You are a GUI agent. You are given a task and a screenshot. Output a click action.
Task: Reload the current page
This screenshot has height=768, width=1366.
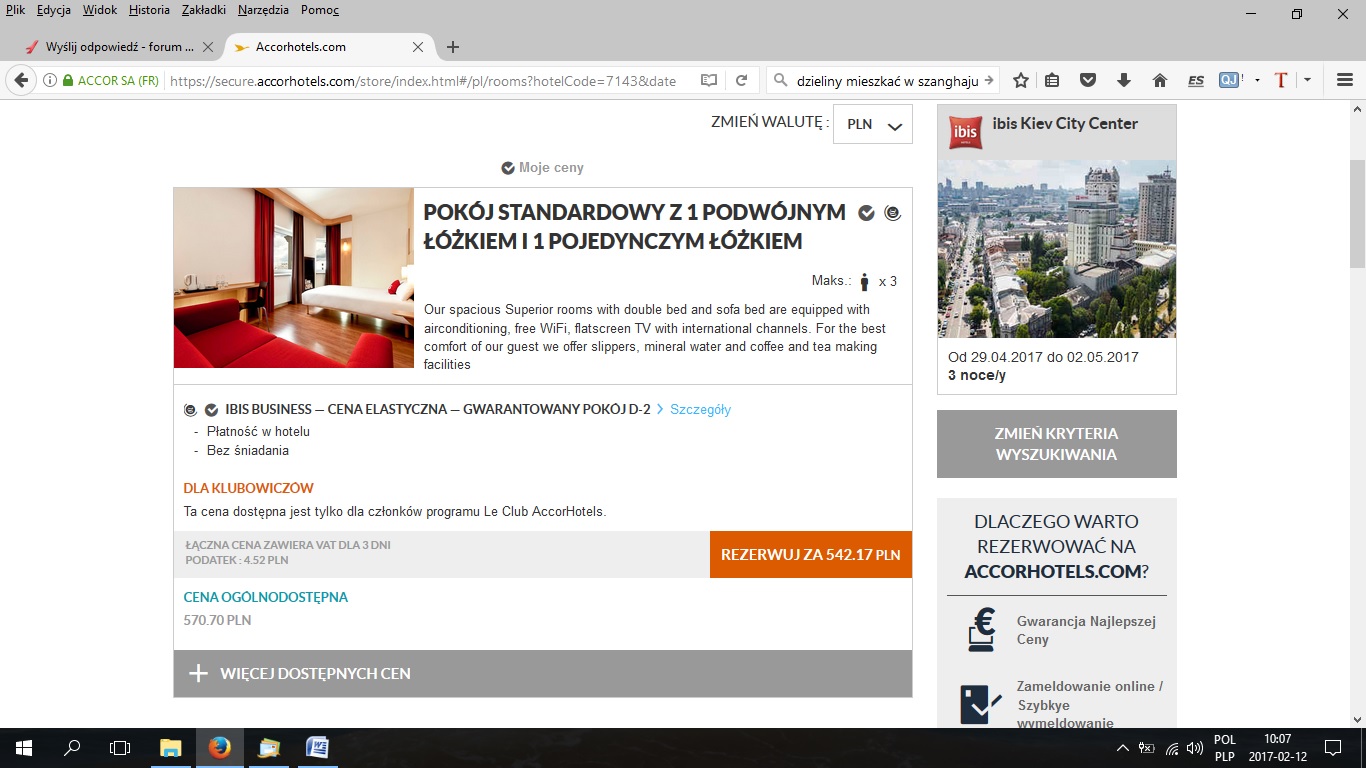[742, 81]
